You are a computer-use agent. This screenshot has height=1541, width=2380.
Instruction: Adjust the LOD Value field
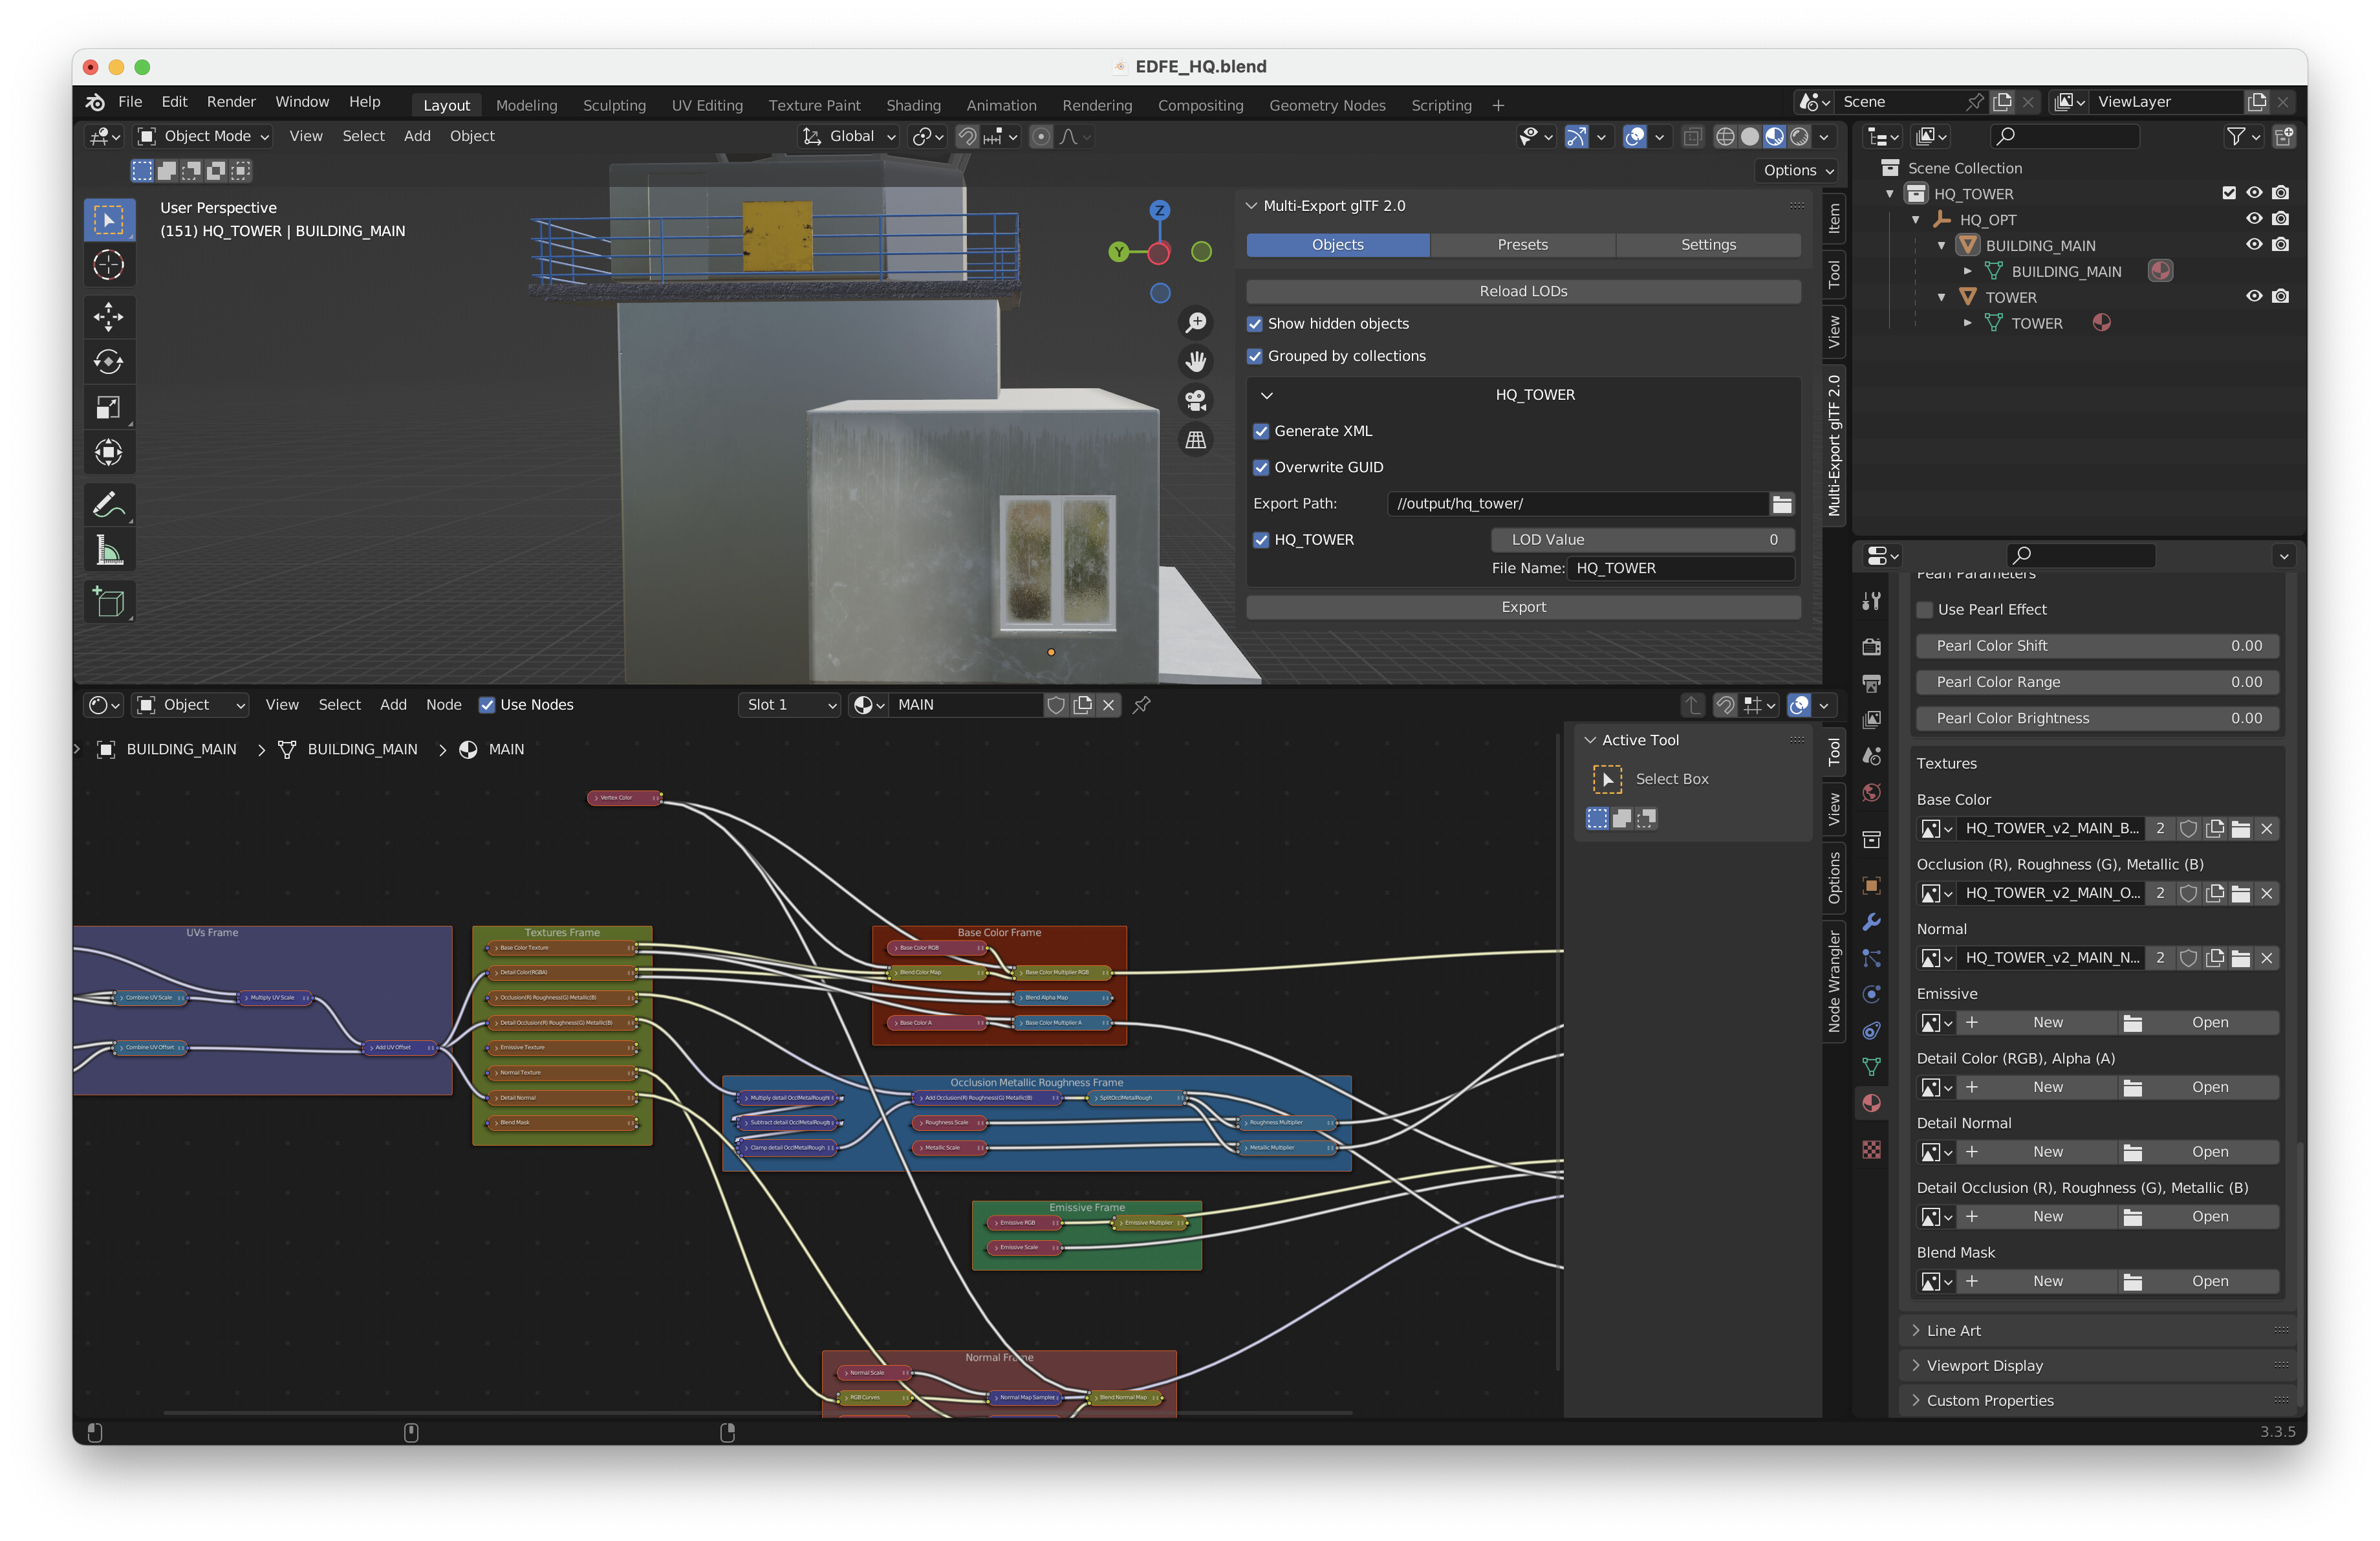click(1643, 540)
